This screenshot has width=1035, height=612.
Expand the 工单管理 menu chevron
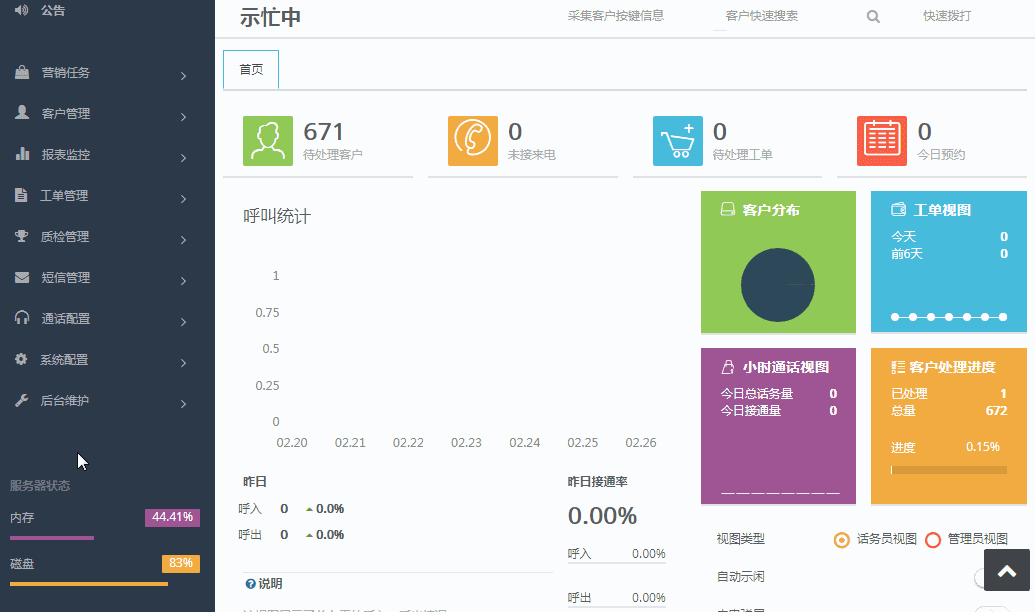(184, 199)
